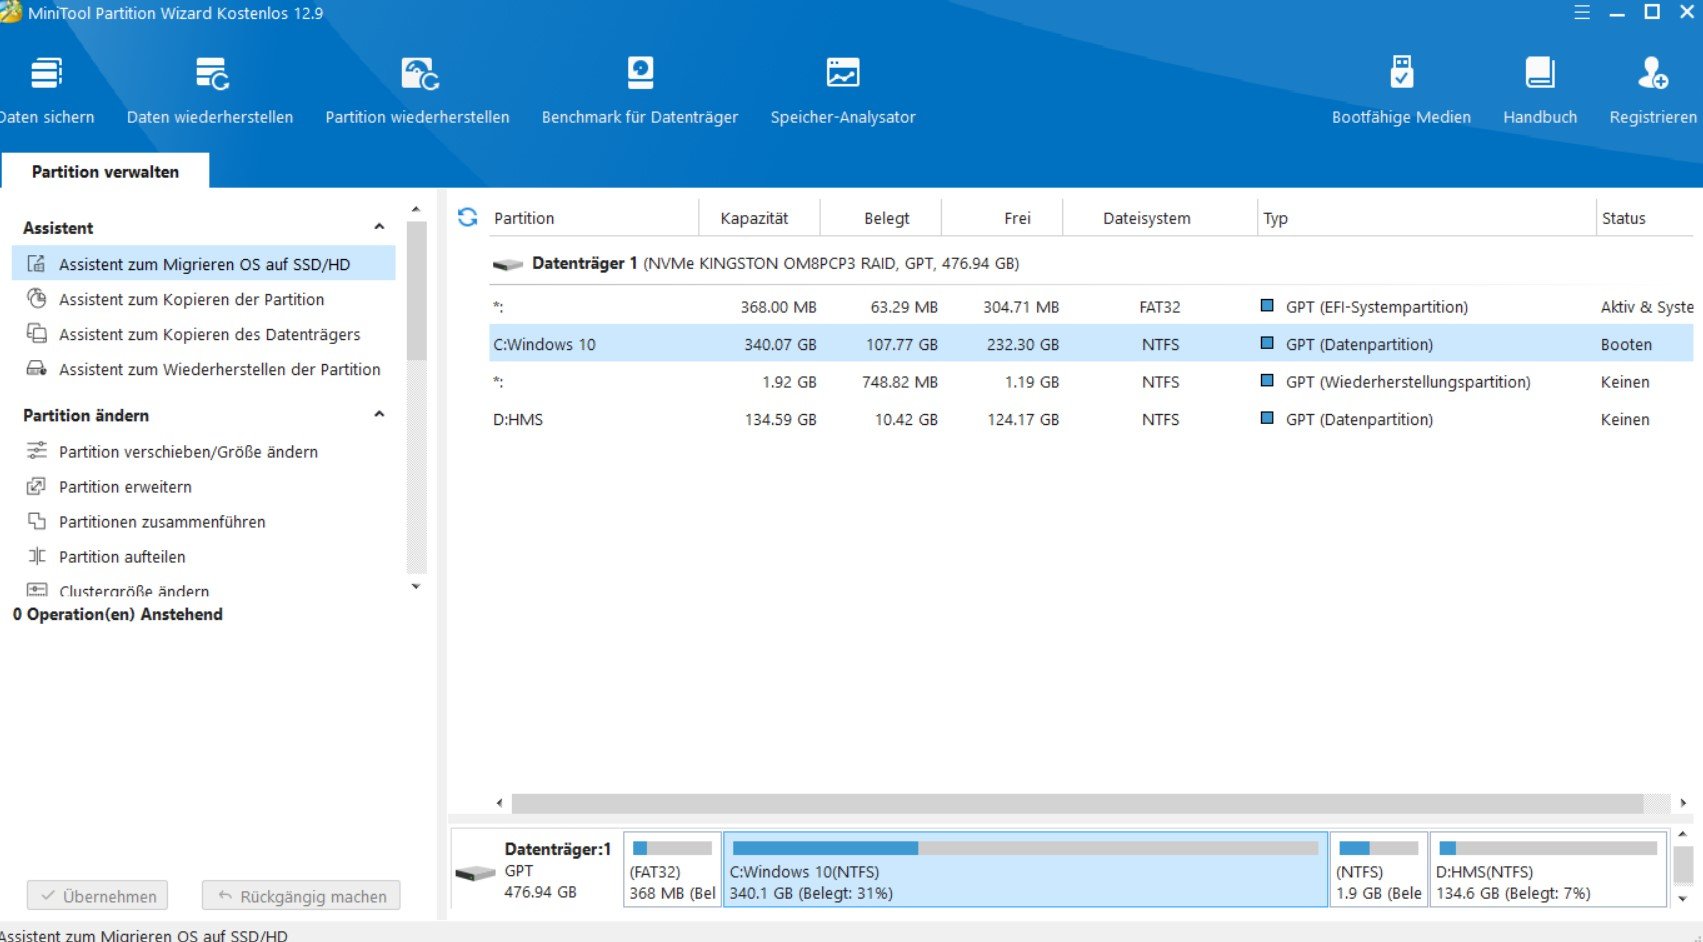Image resolution: width=1703 pixels, height=942 pixels.
Task: Click the Übernehmen button
Action: tap(97, 896)
